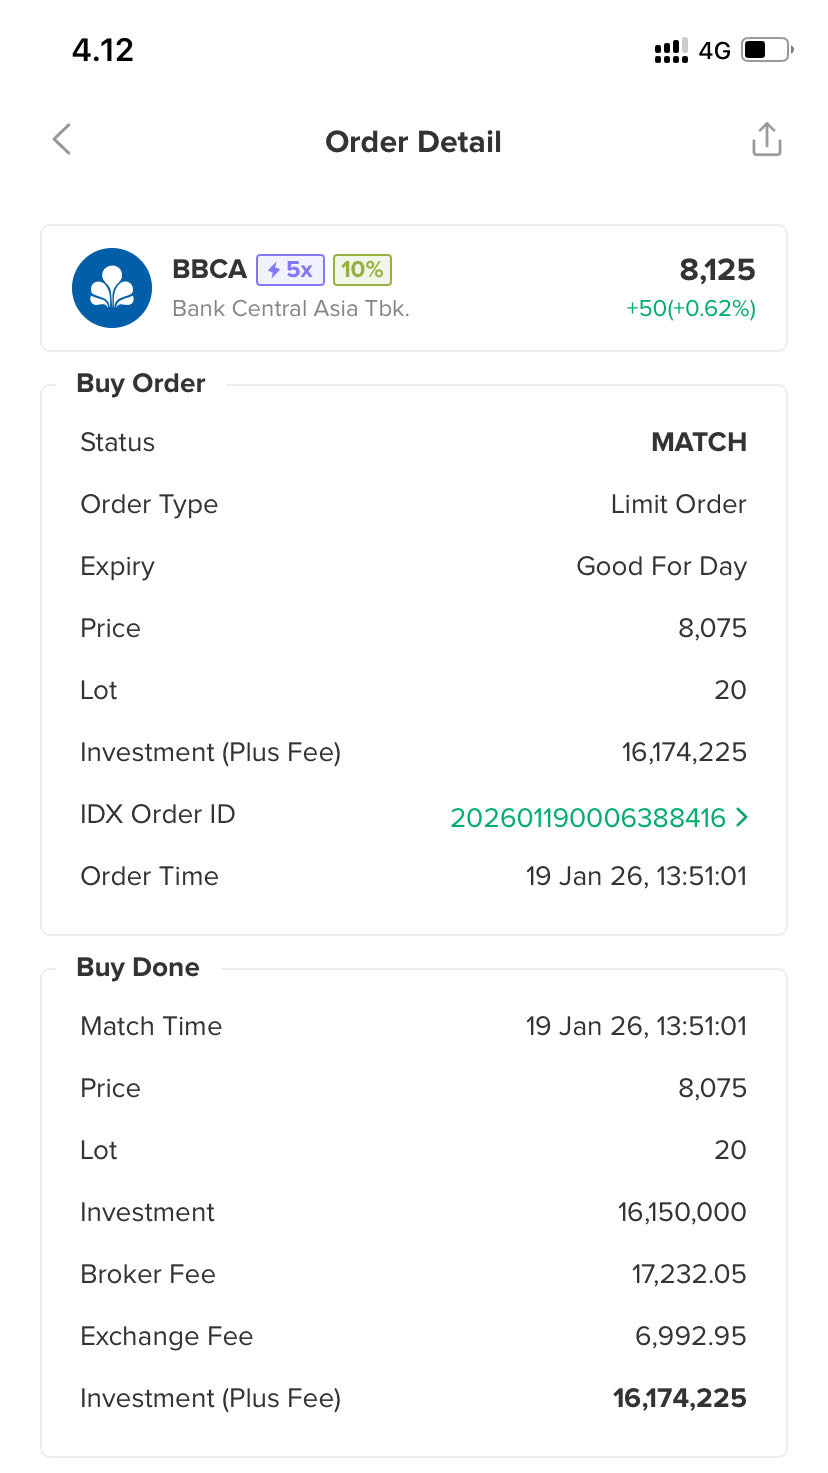
Task: Tap the bold Investment total 16,174,225
Action: pos(680,1398)
